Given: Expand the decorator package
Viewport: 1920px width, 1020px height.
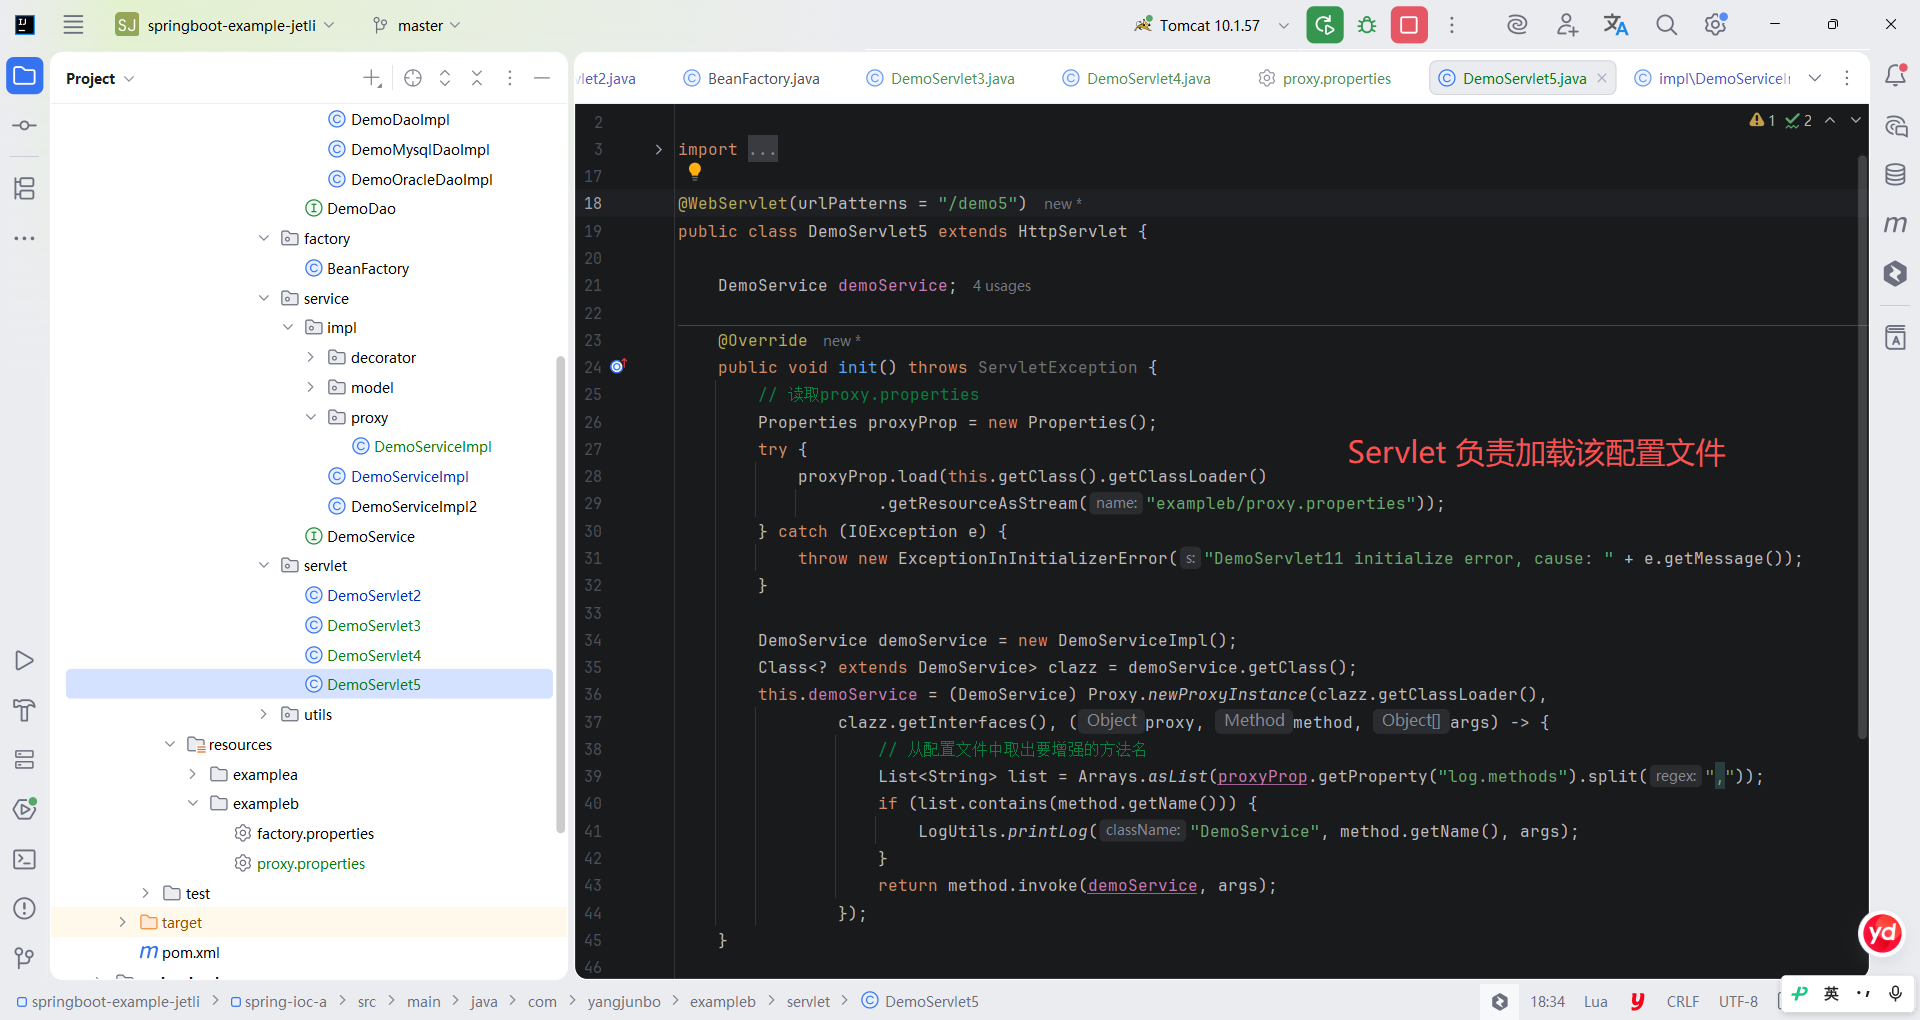Looking at the screenshot, I should [x=311, y=357].
